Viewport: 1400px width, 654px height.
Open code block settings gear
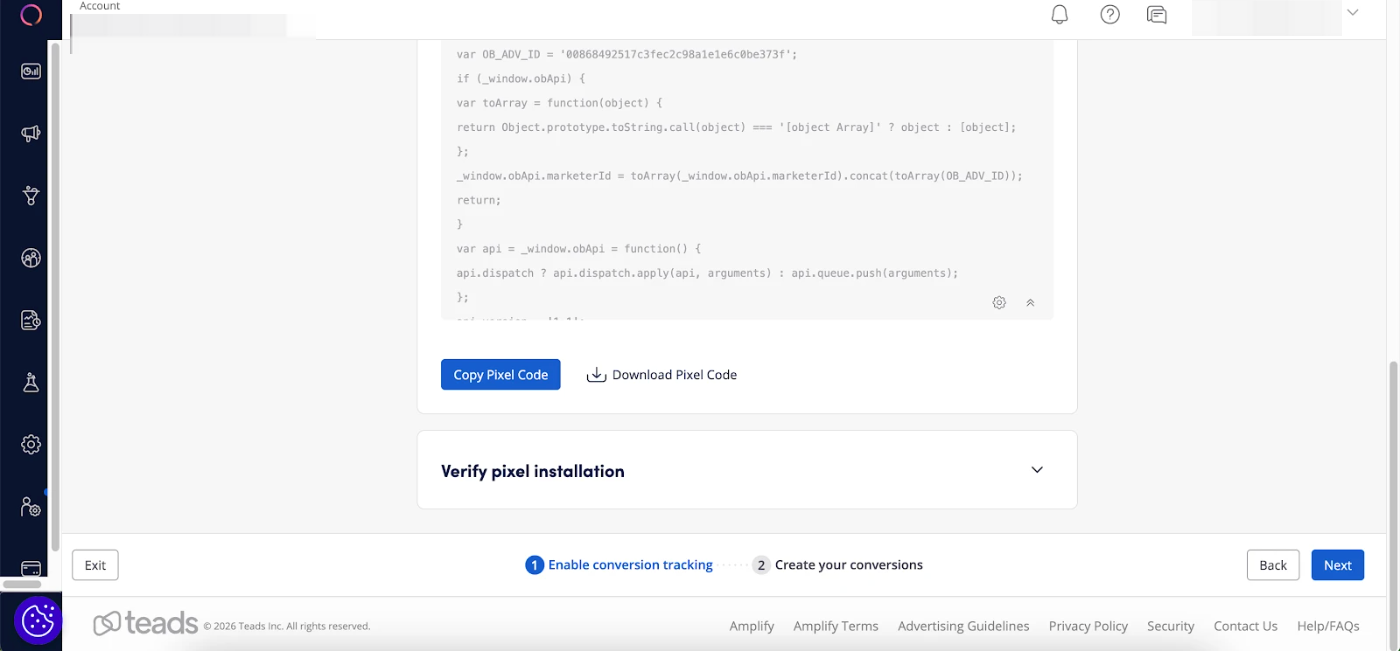click(999, 303)
